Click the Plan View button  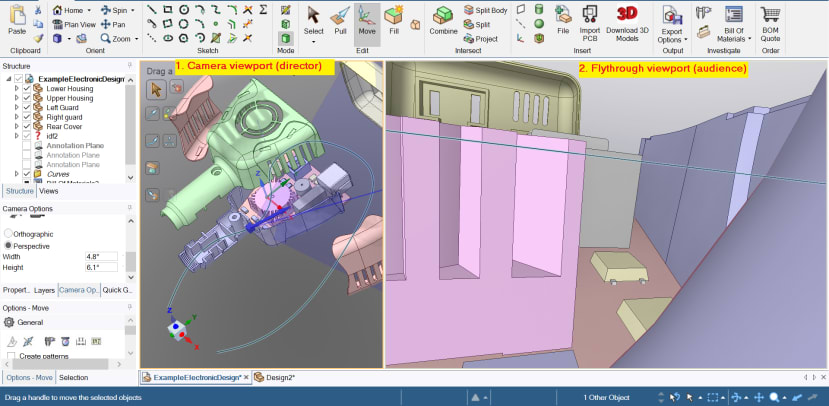coord(74,24)
